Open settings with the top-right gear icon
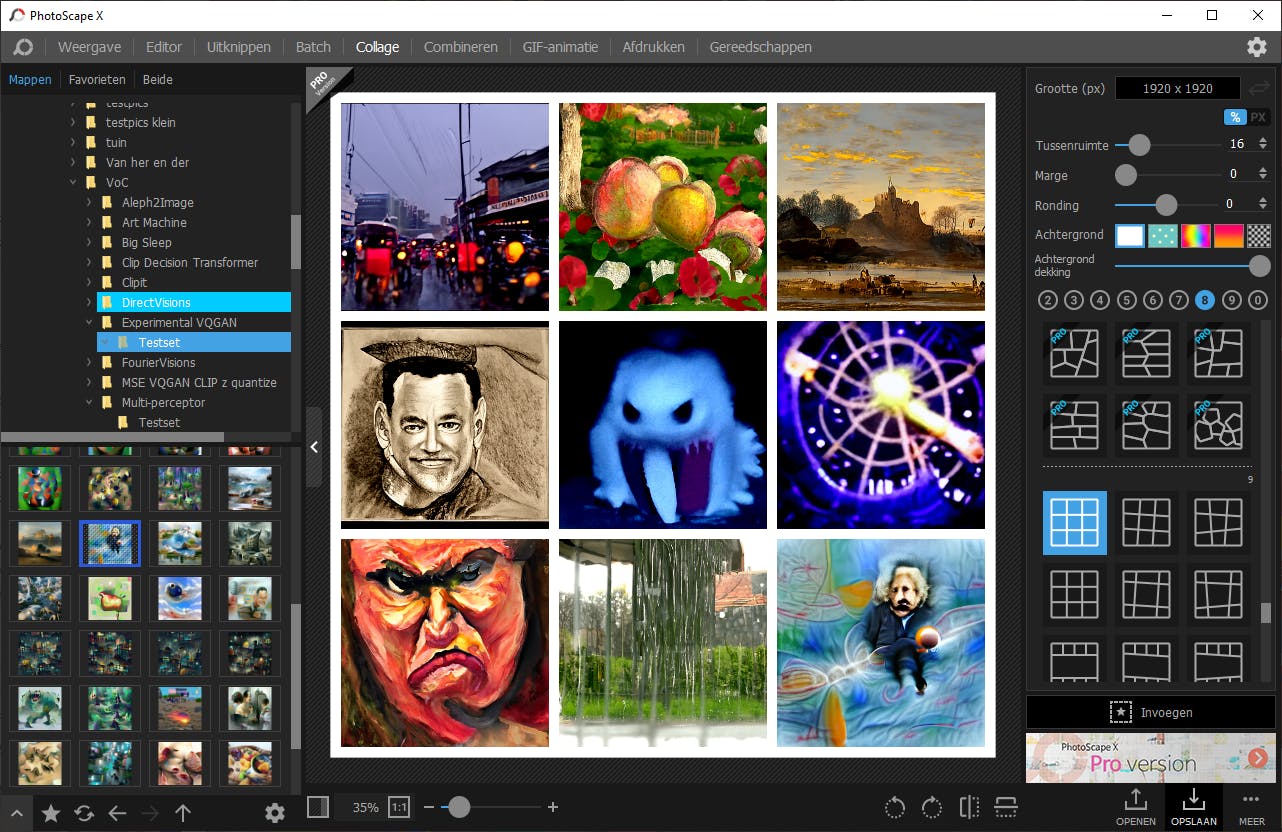The image size is (1282, 832). tap(1257, 47)
